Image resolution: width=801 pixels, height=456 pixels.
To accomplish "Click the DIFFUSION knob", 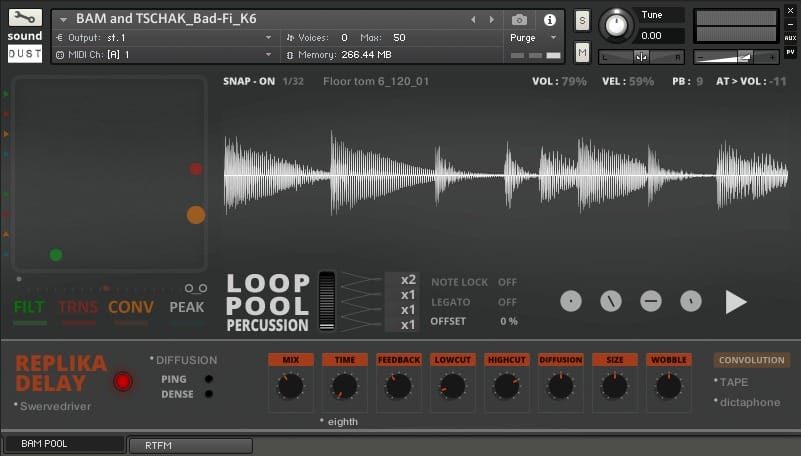I will tap(560, 386).
